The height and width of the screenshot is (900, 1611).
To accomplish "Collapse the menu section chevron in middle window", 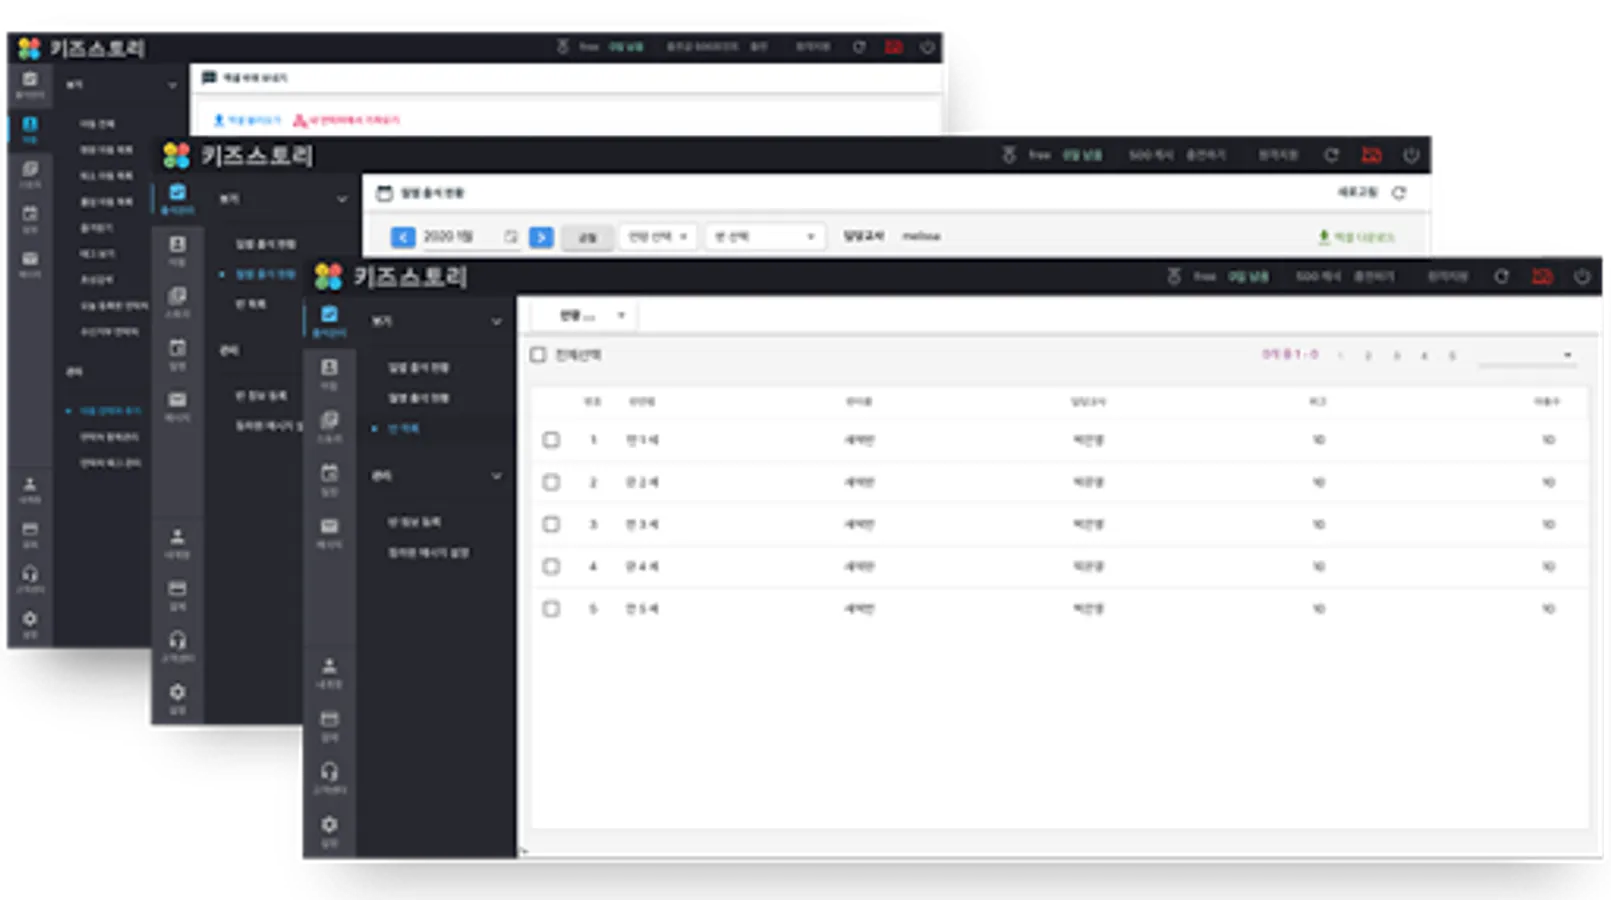I will click(342, 199).
